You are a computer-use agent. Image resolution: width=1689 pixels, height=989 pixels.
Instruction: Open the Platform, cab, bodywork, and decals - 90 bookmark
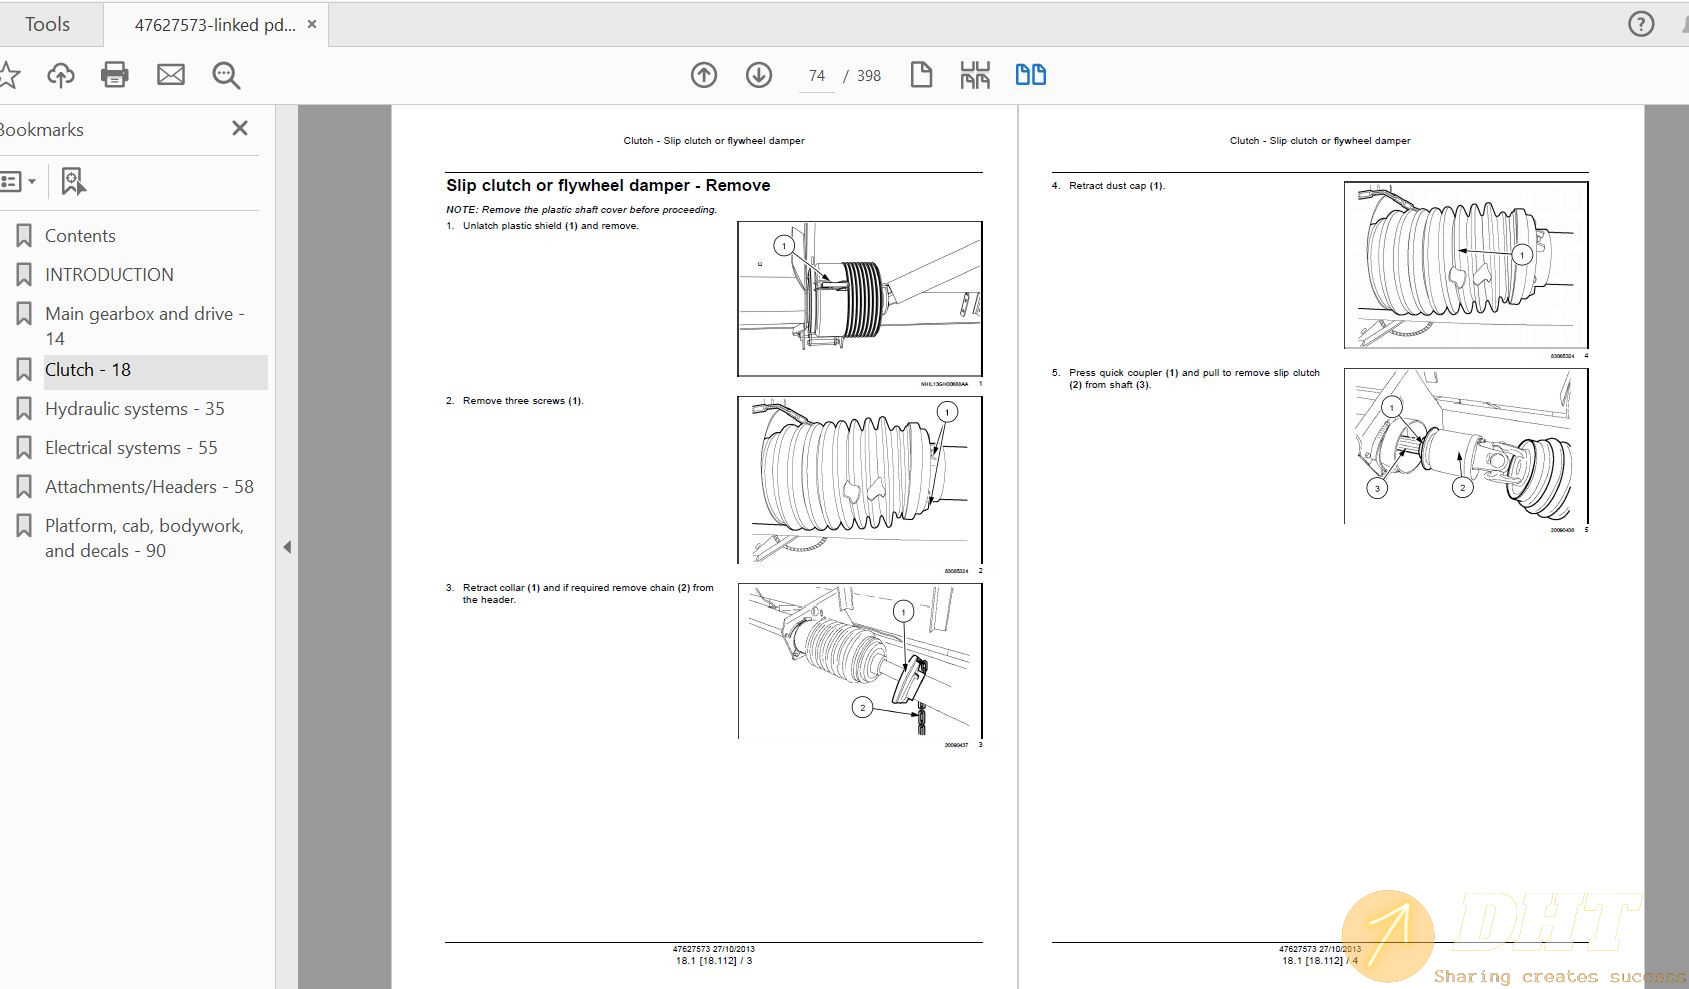point(145,538)
